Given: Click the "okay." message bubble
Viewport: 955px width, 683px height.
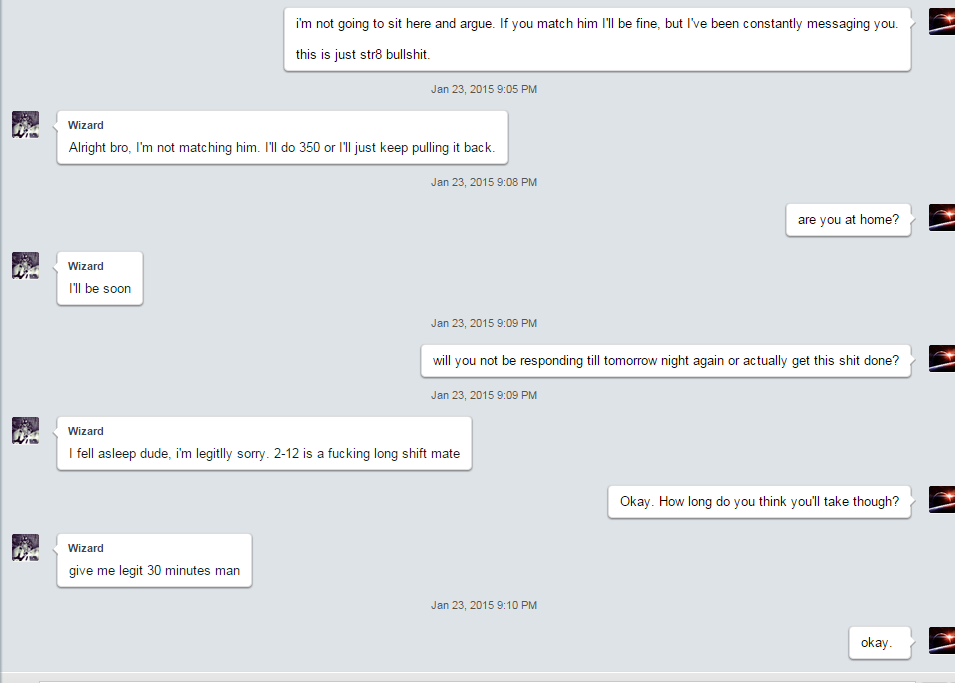Looking at the screenshot, I should (x=879, y=643).
